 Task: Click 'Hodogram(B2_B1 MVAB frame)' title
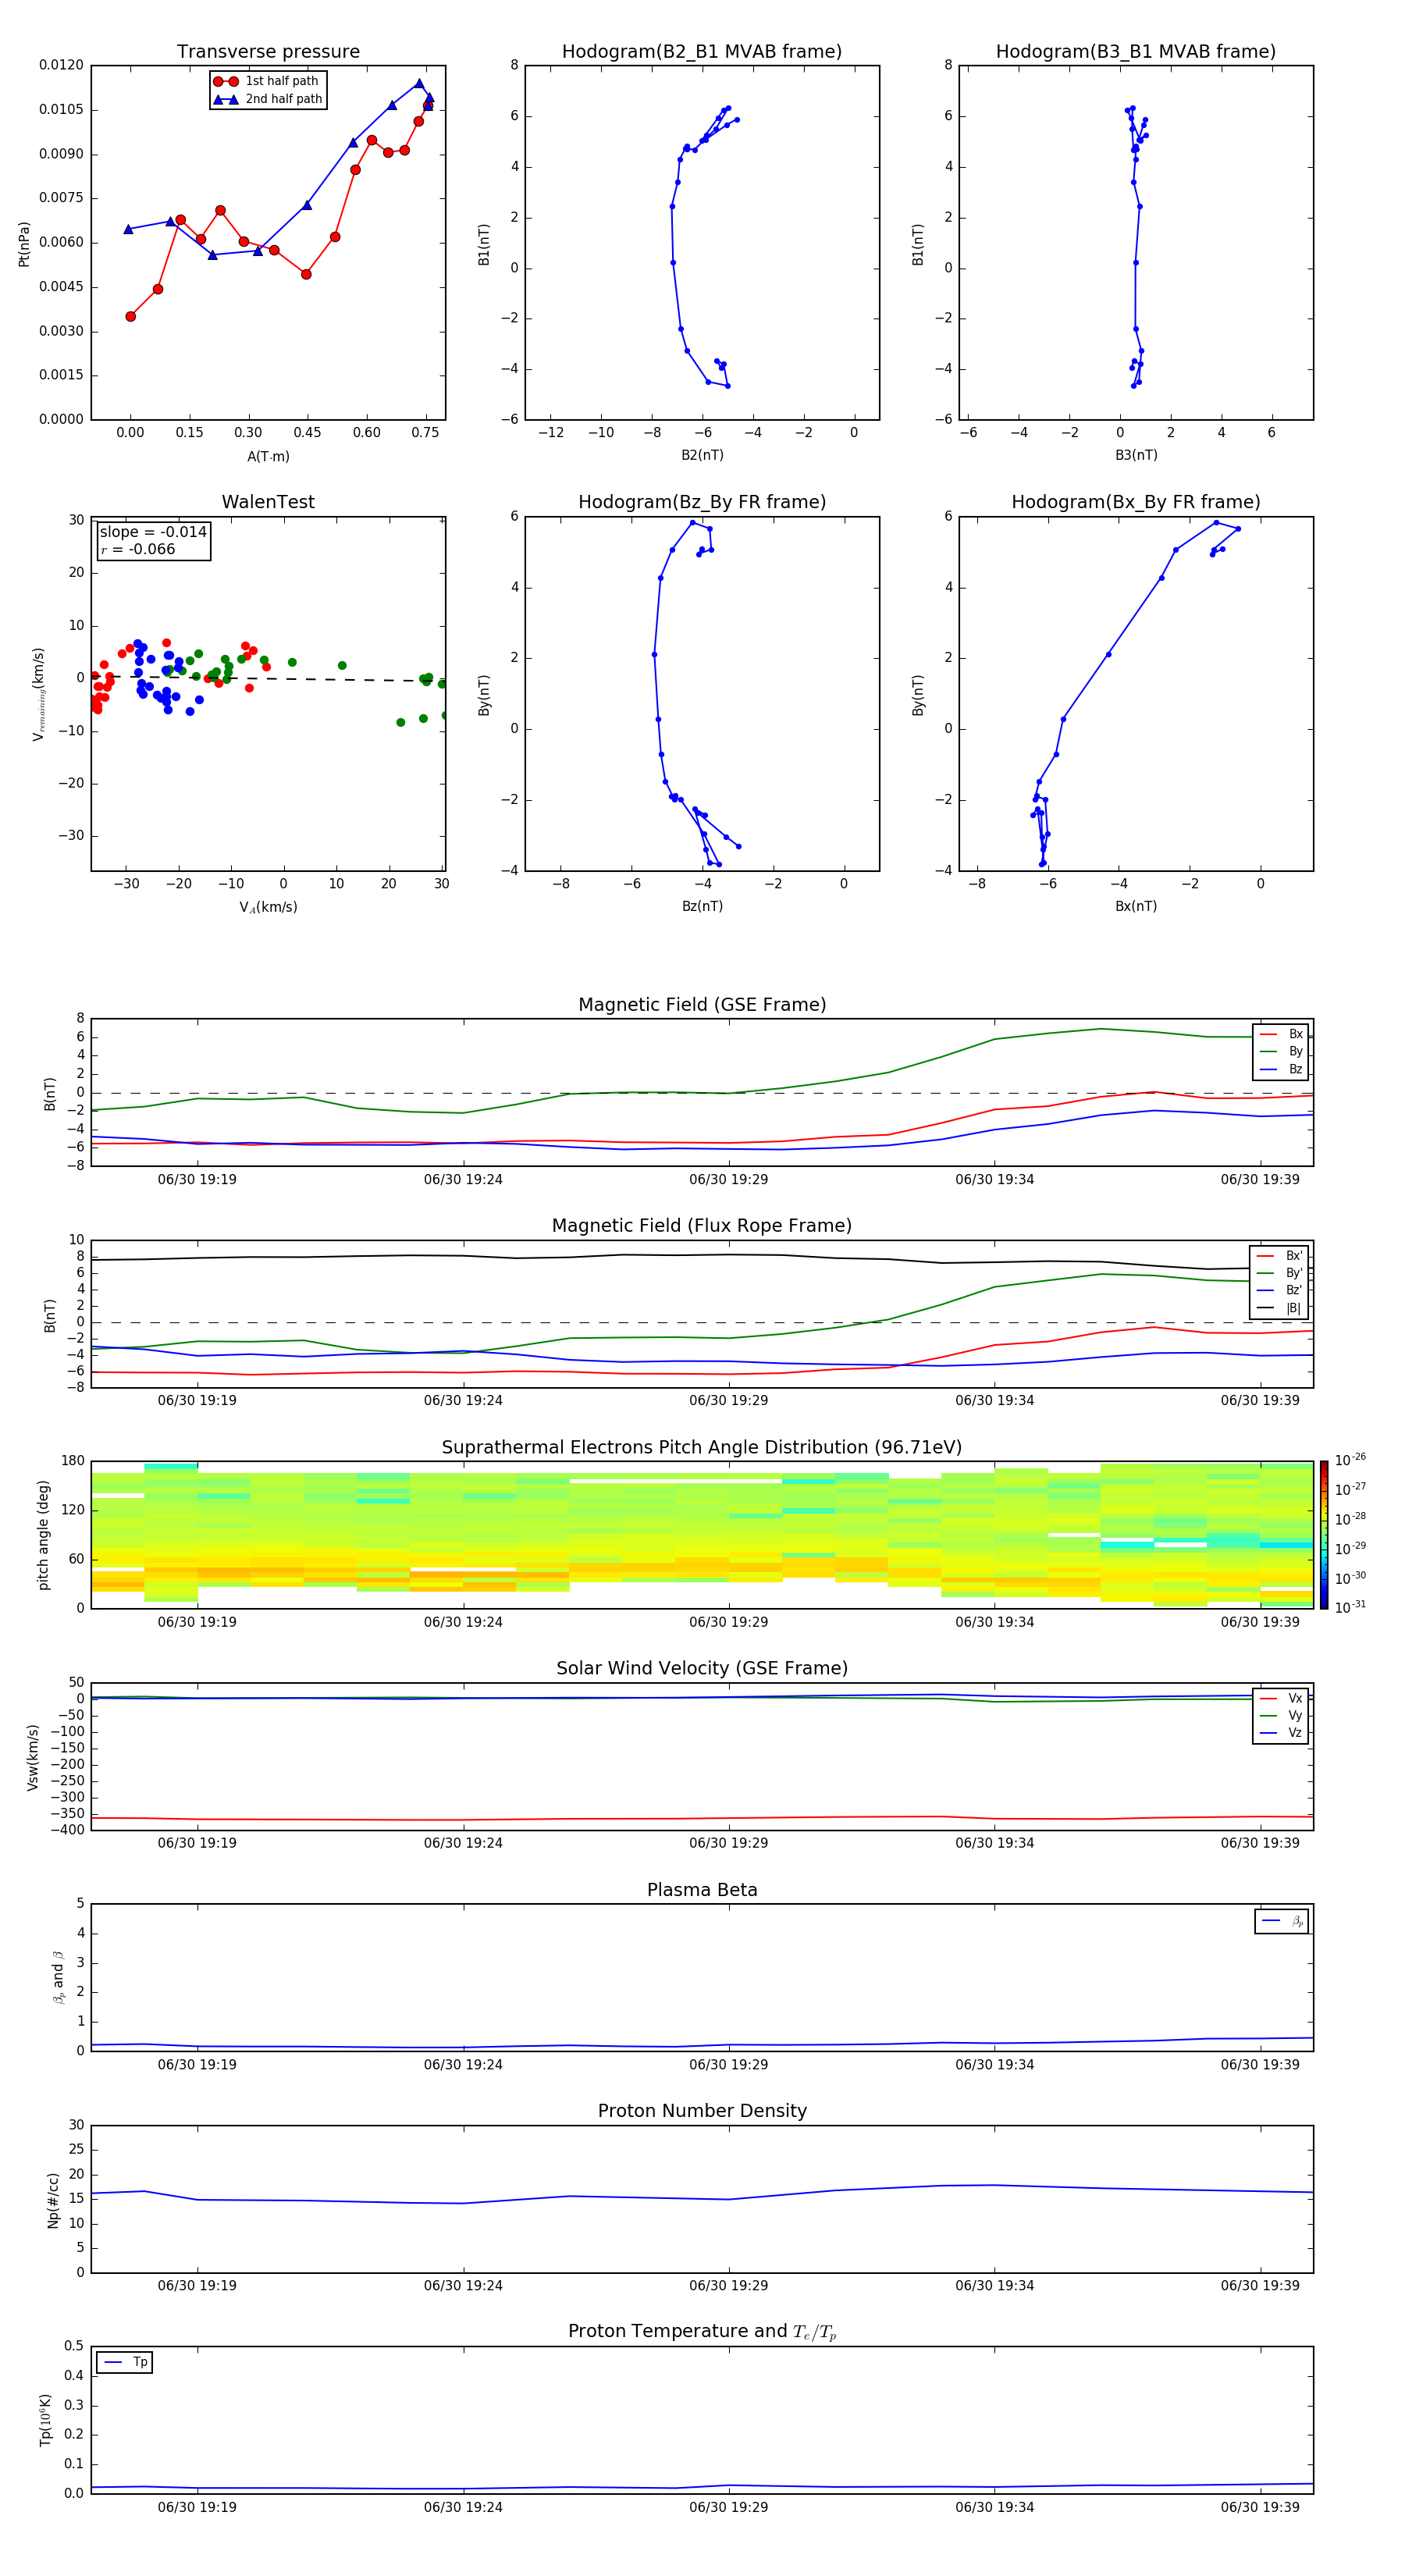tap(702, 52)
